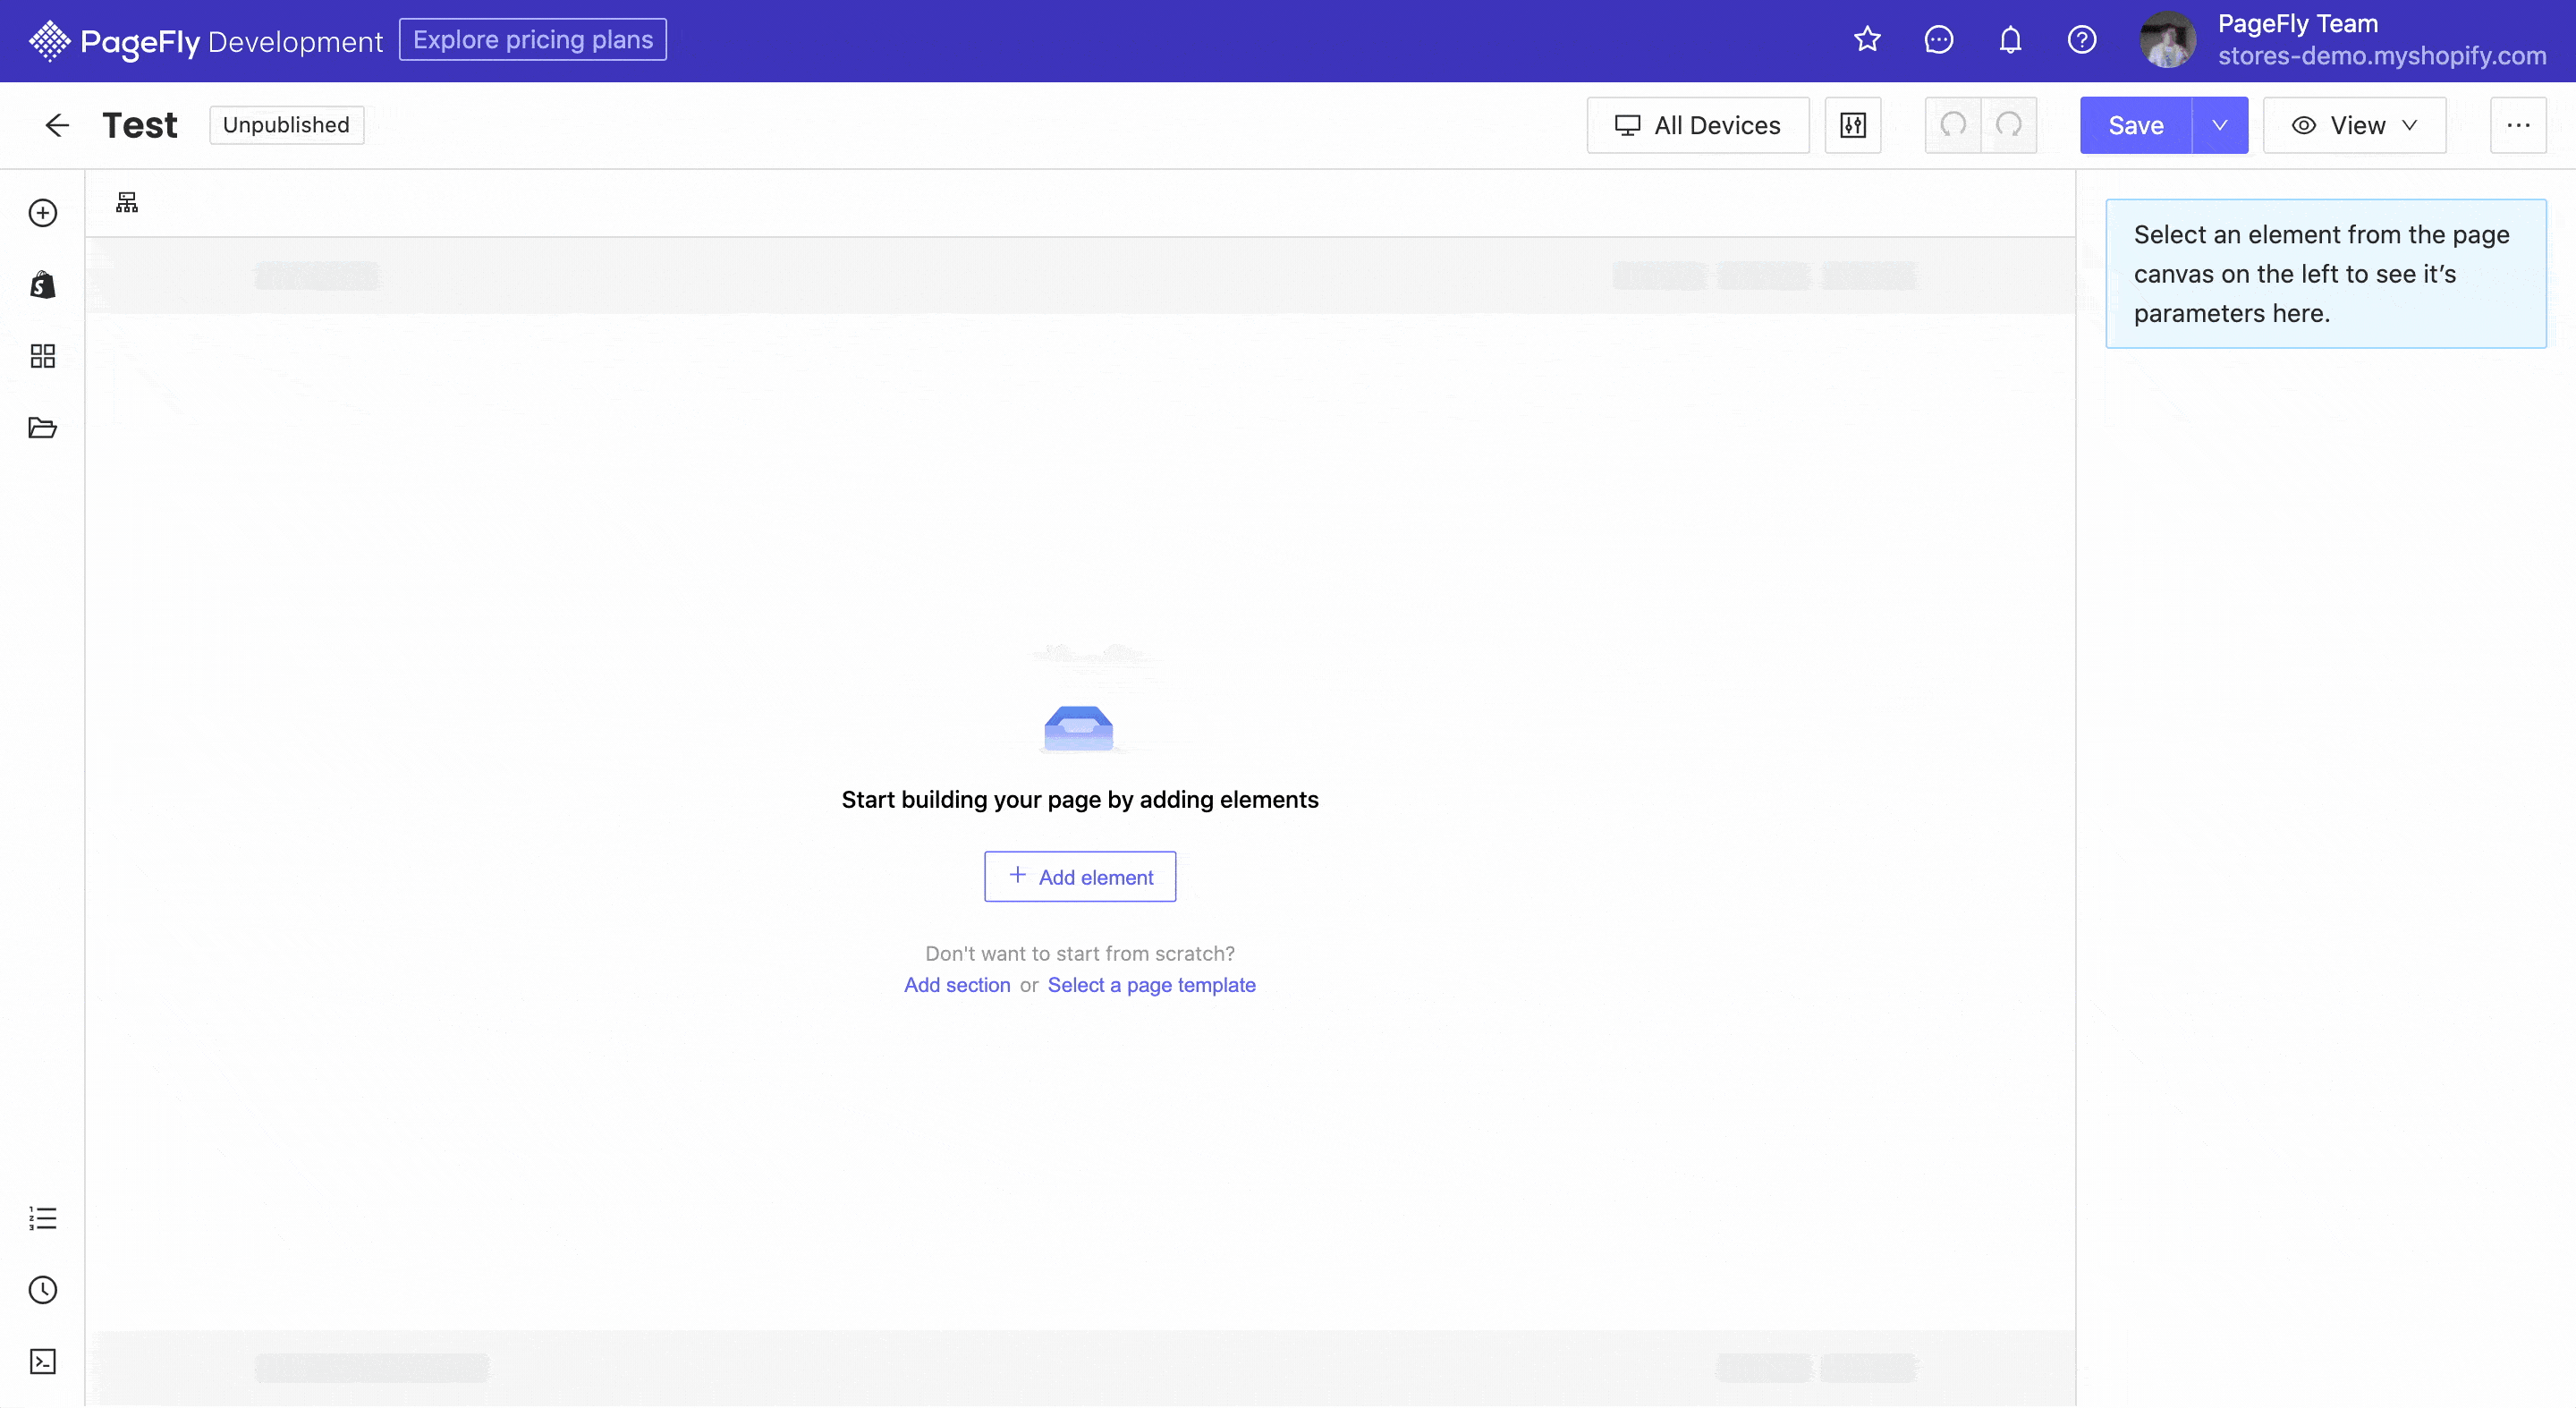Click the Add section link
The width and height of the screenshot is (2576, 1408).
coord(957,985)
